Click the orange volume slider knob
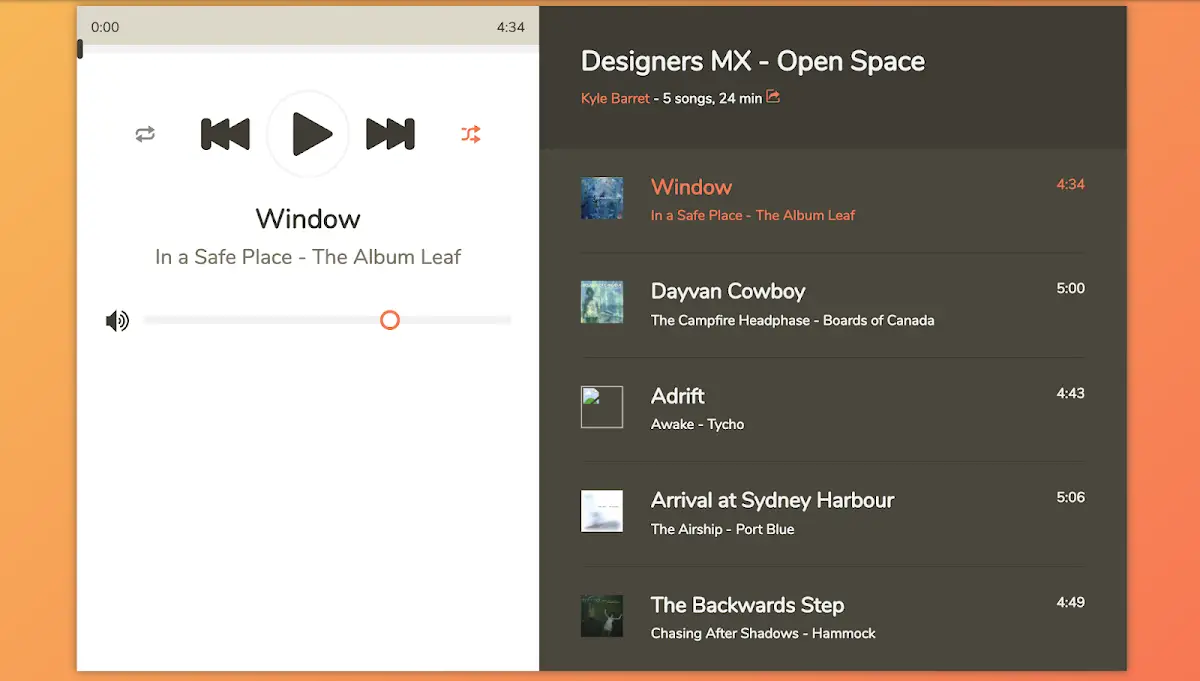This screenshot has width=1200, height=681. coord(390,320)
